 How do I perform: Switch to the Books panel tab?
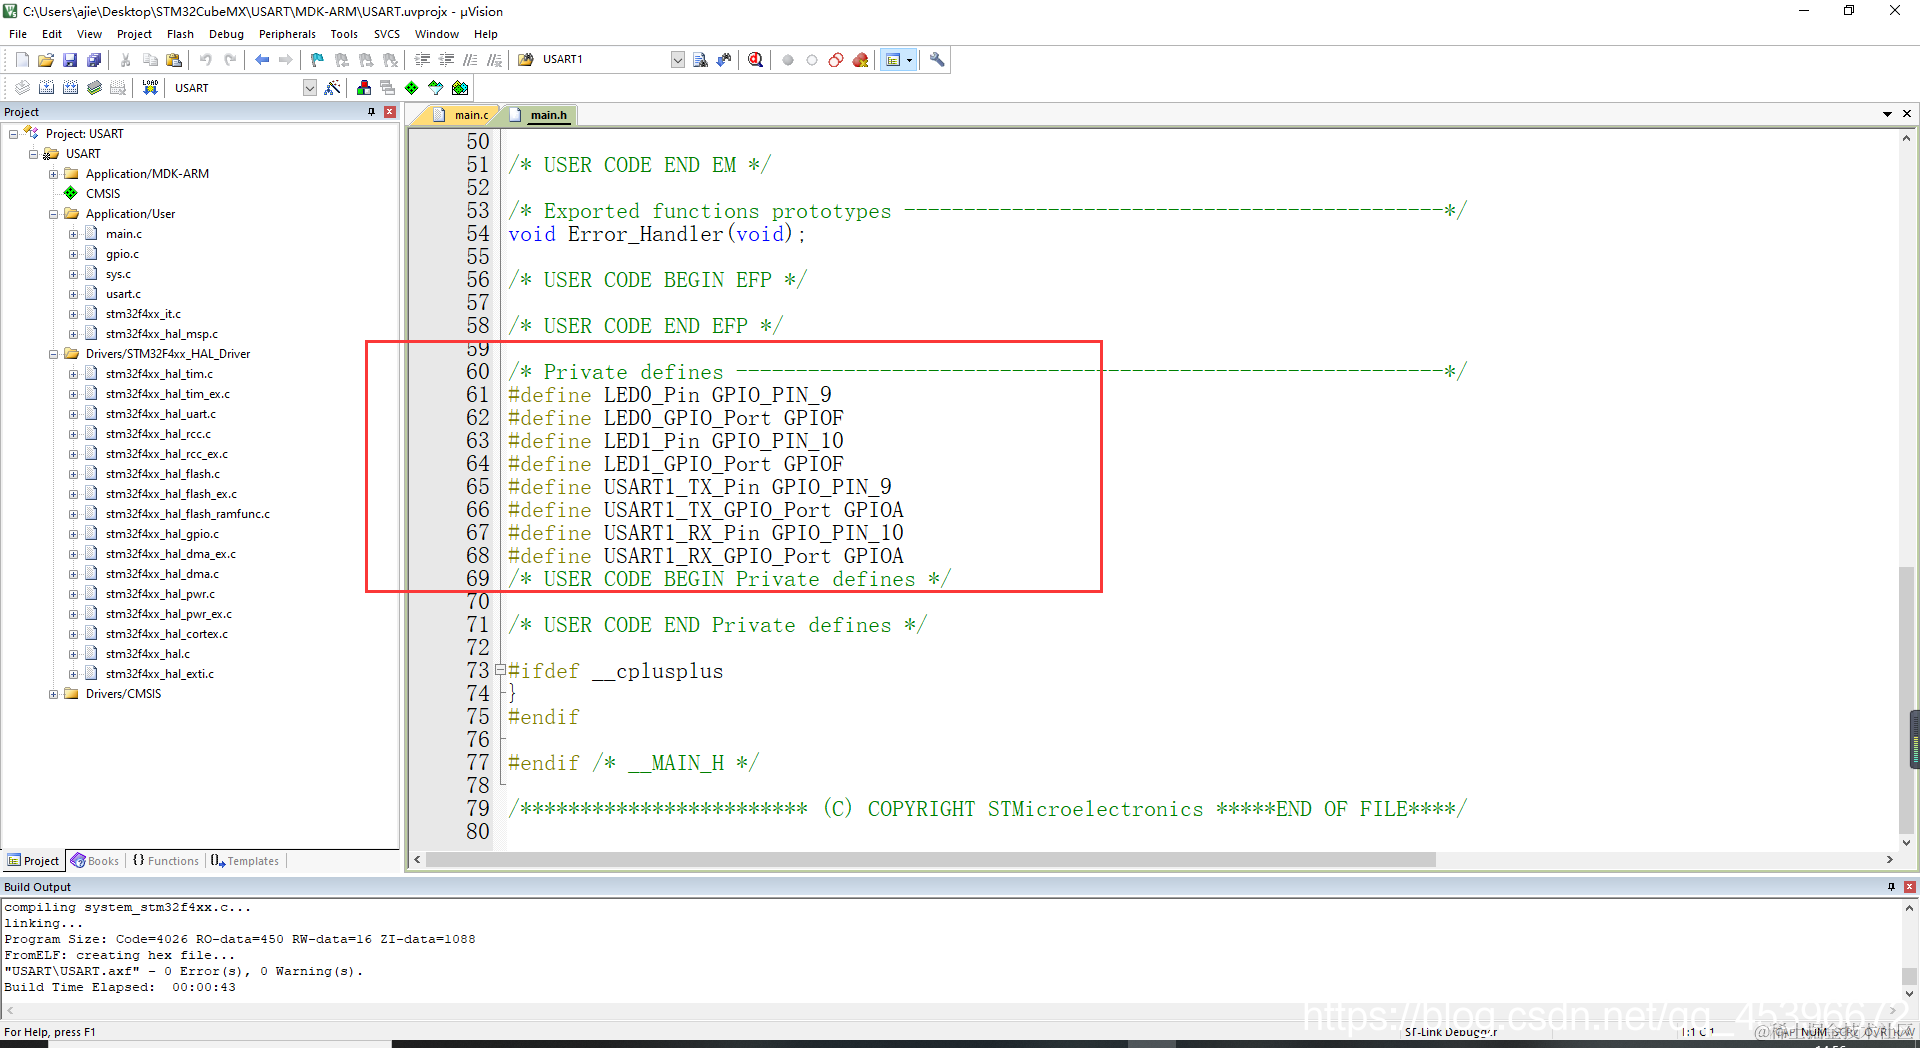95,861
